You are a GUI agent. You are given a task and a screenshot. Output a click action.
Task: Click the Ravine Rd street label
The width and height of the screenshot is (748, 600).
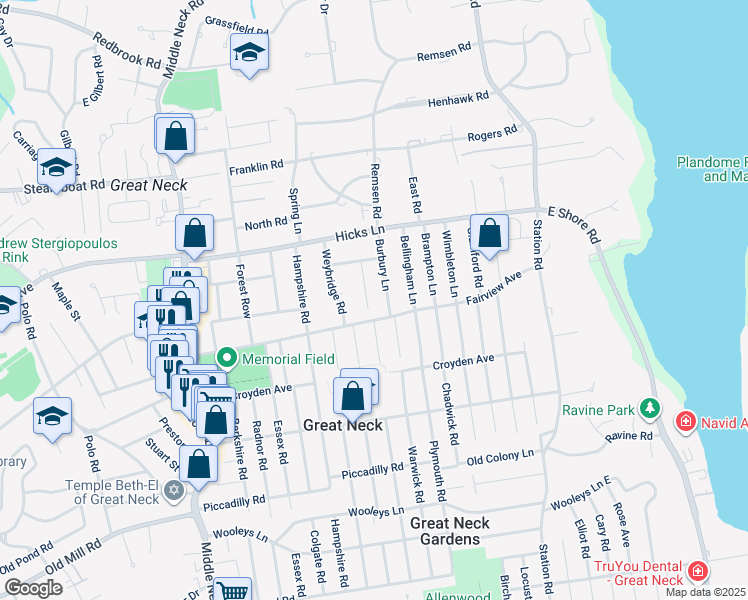[x=629, y=436]
